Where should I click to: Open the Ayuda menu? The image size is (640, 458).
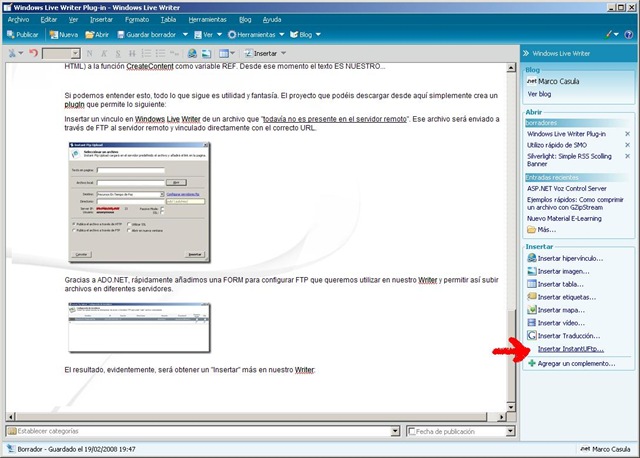coord(272,20)
